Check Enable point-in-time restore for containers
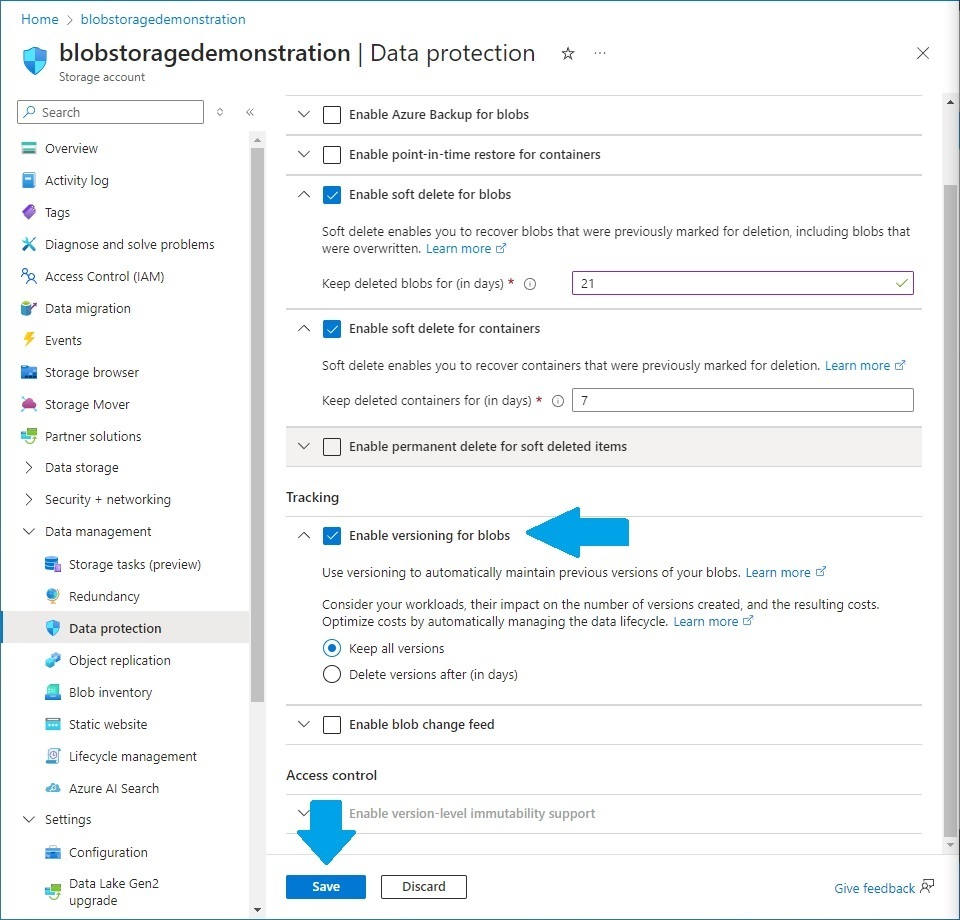The height and width of the screenshot is (920, 960). 332,154
